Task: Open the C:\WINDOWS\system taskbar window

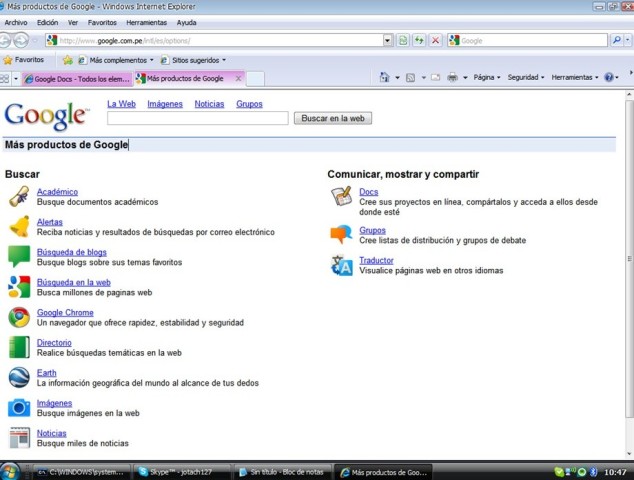Action: pyautogui.click(x=82, y=472)
